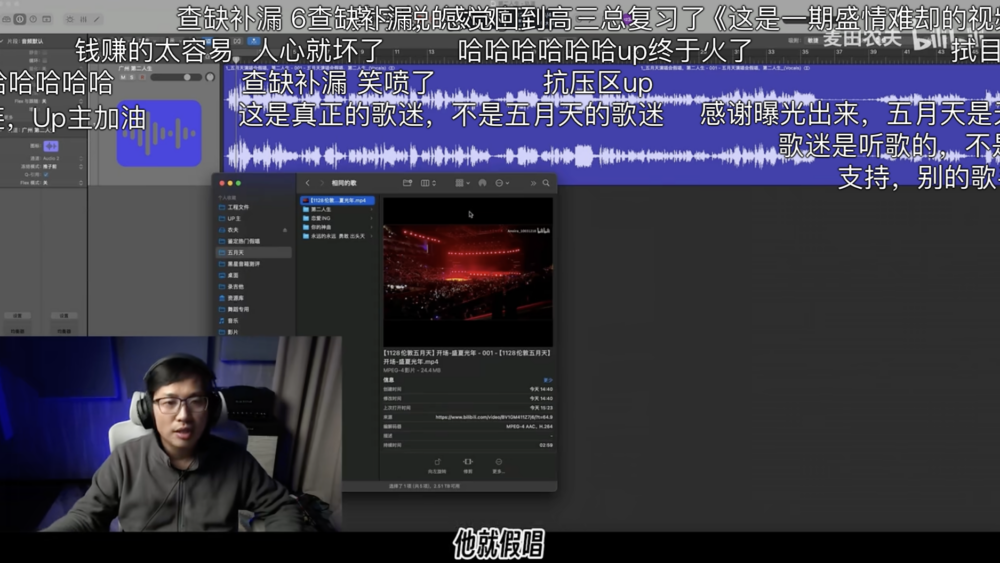Open 桌面 in Finder sidebar
1000x563 pixels.
(x=254, y=275)
